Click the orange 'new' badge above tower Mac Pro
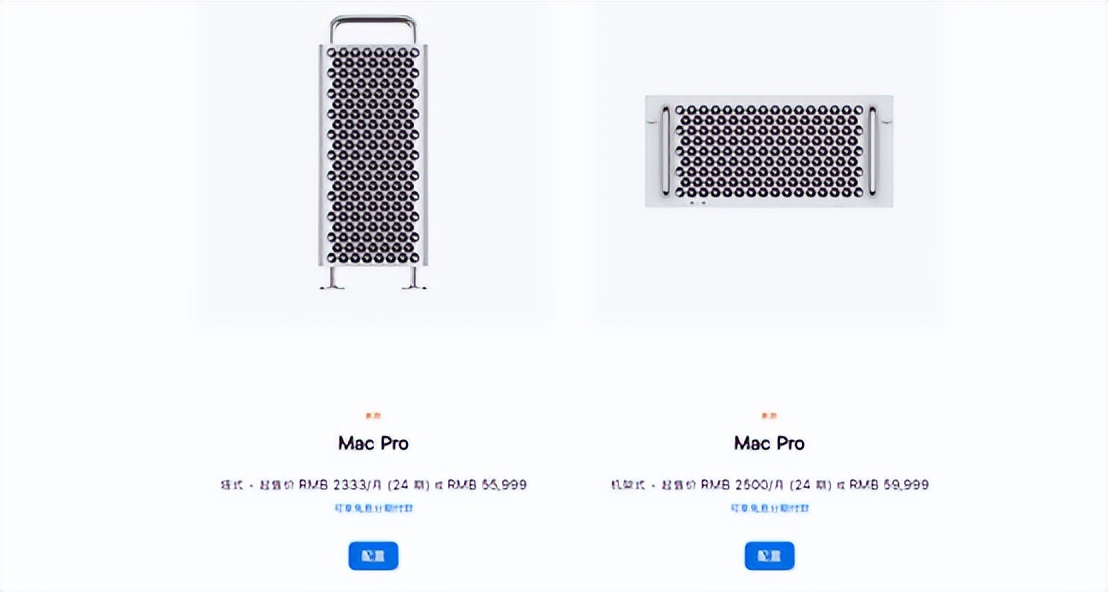The width and height of the screenshot is (1108, 592). pyautogui.click(x=373, y=415)
